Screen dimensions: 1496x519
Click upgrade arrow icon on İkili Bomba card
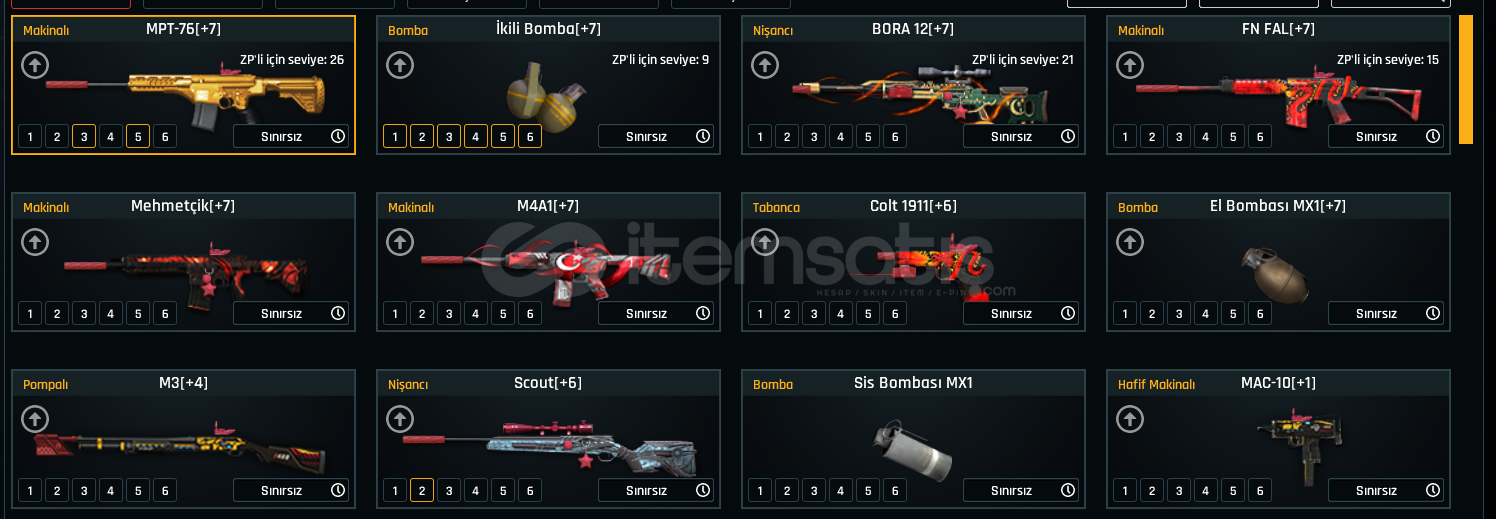(x=400, y=66)
